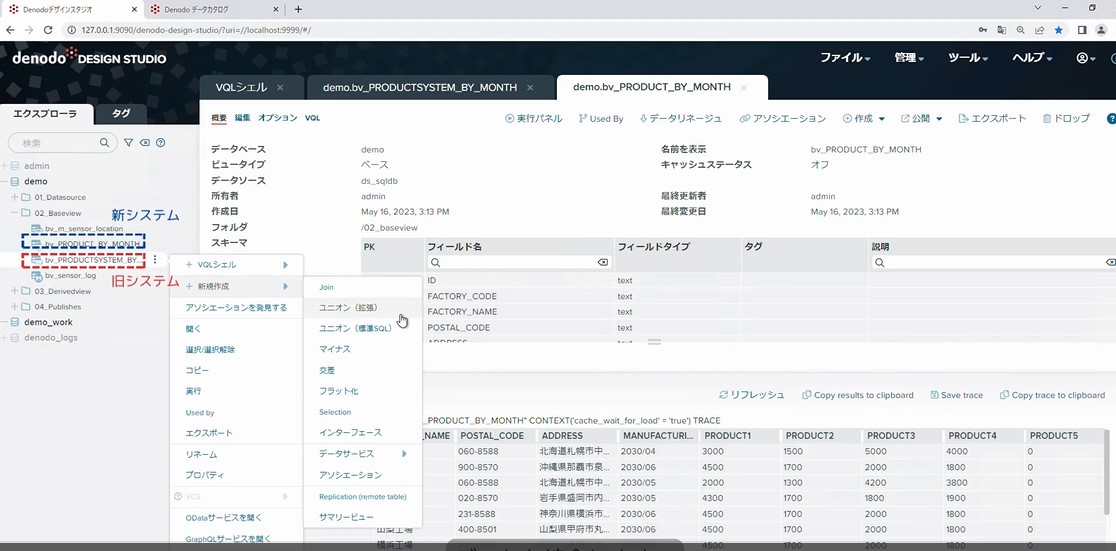Open the user account menu icon
1116x551 pixels.
[1086, 58]
